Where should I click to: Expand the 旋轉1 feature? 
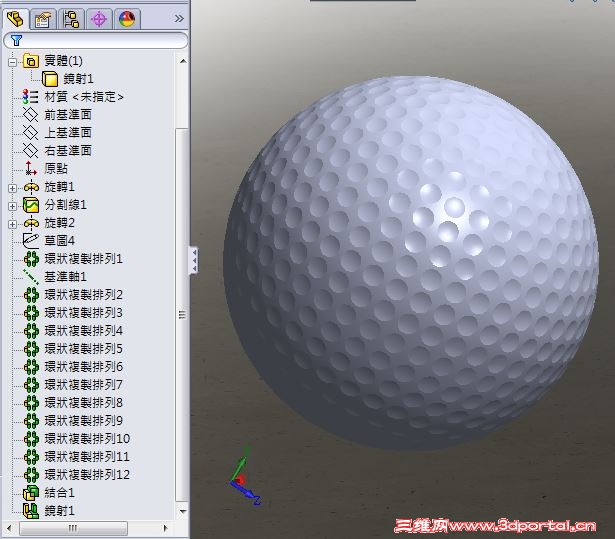(x=13, y=188)
